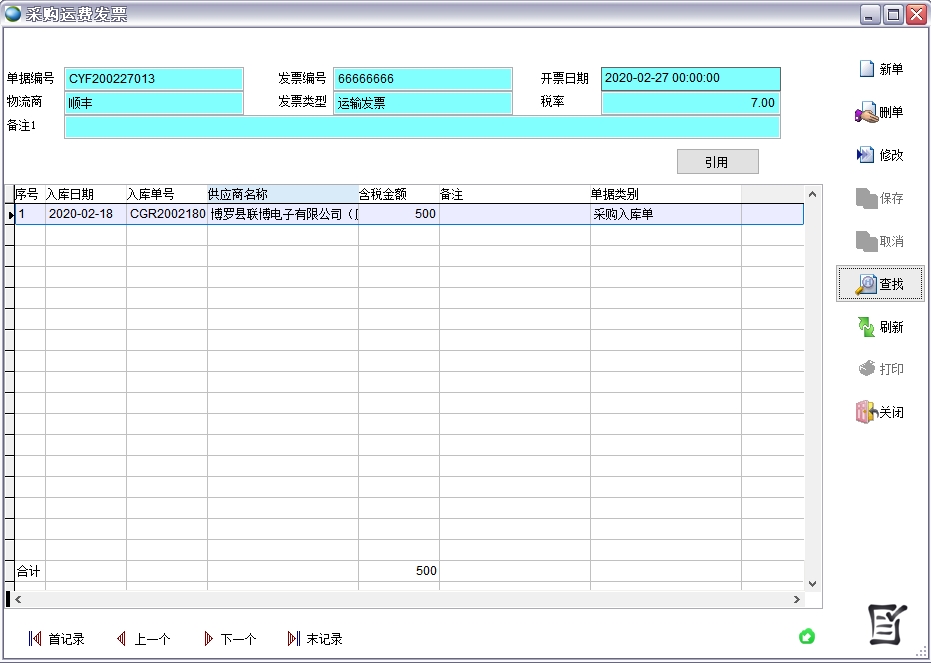Select the 物流商 field showing 顺丰
Viewport: 931px width, 663px height.
(154, 103)
